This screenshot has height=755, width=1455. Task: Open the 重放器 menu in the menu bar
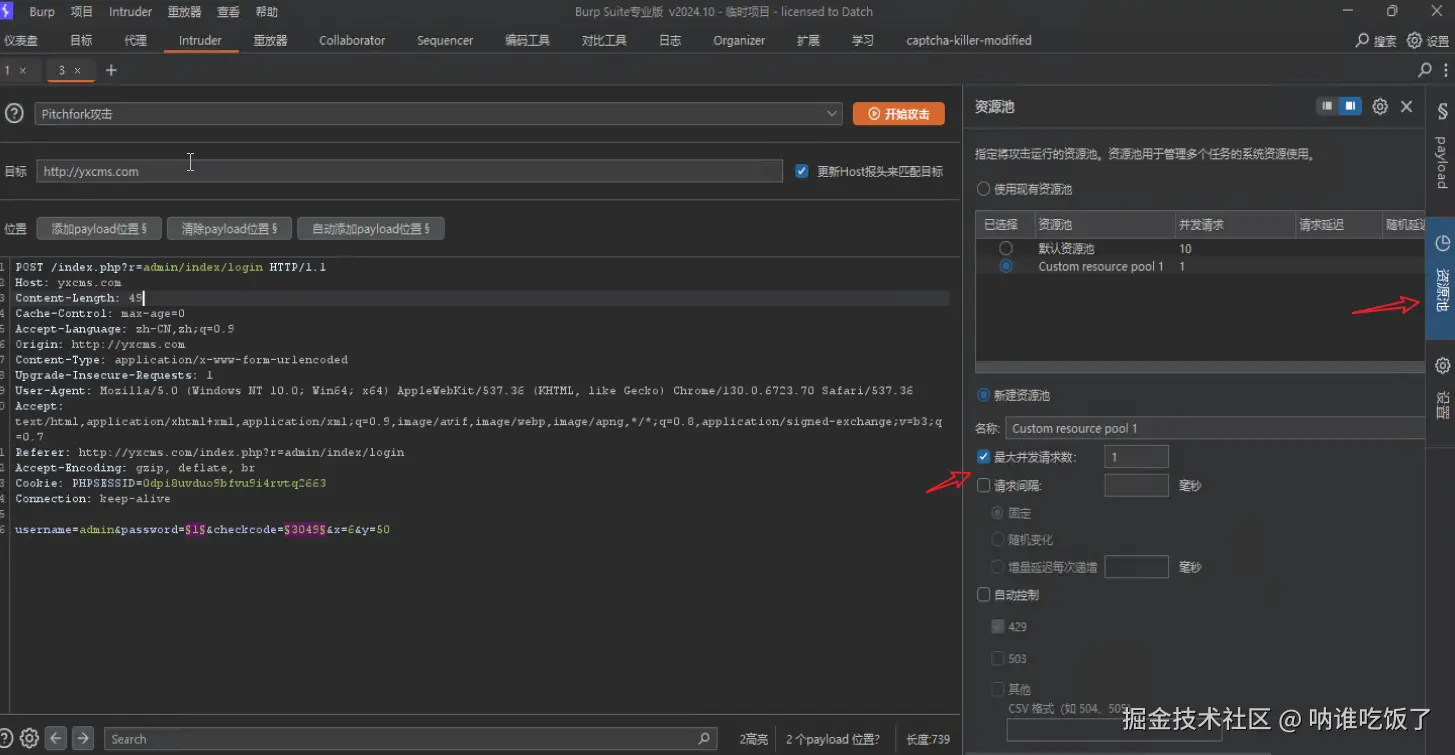[x=184, y=12]
